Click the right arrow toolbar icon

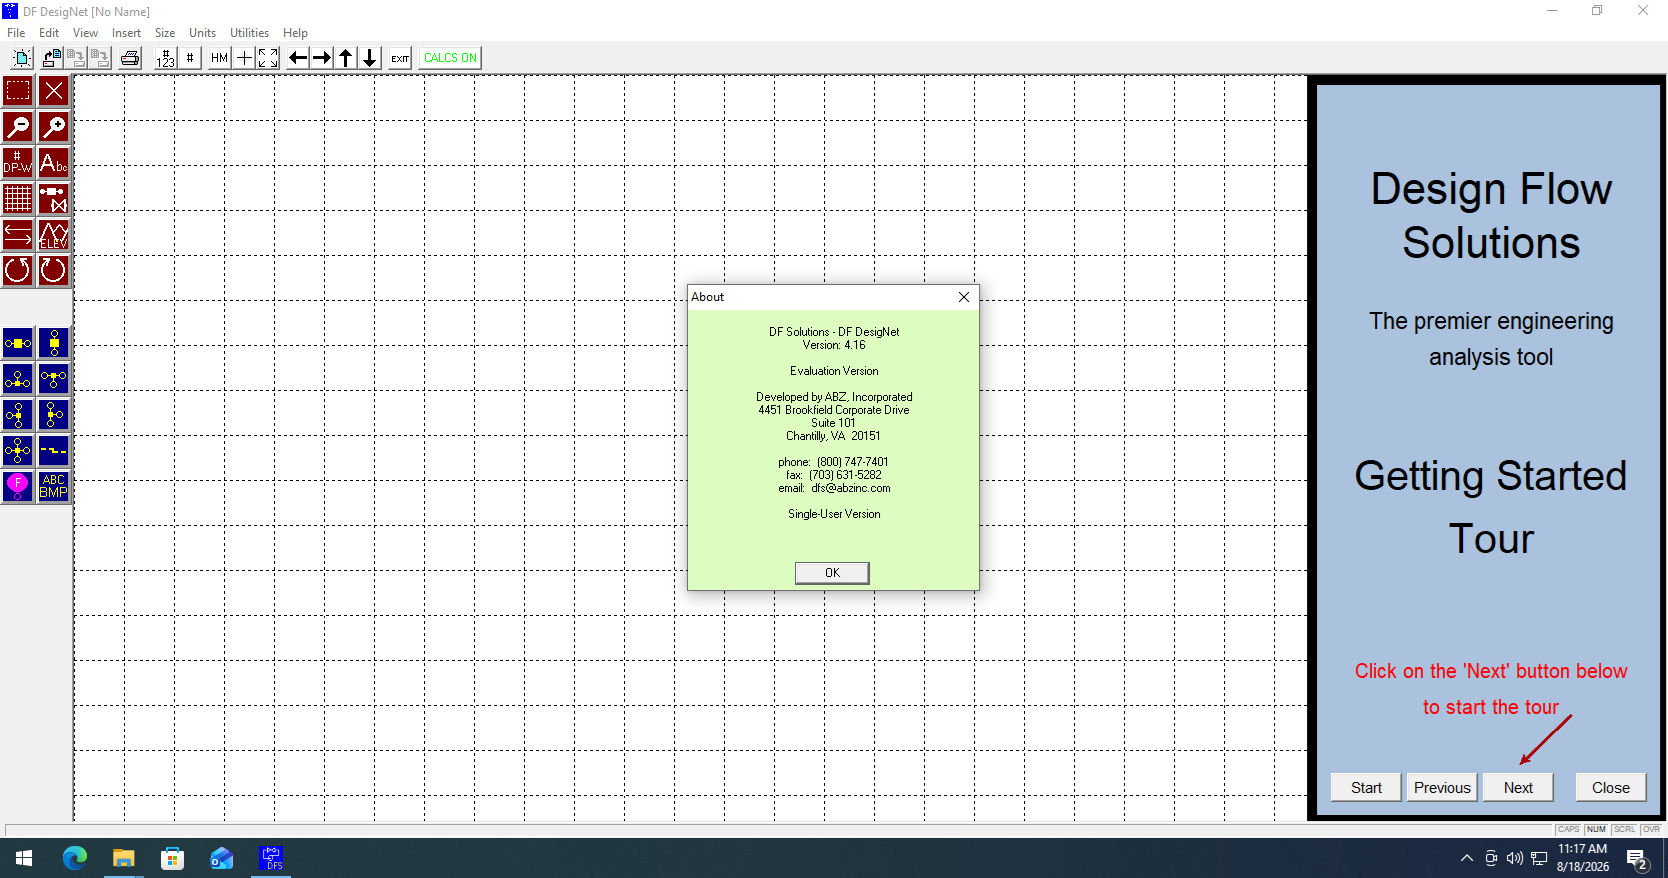322,58
